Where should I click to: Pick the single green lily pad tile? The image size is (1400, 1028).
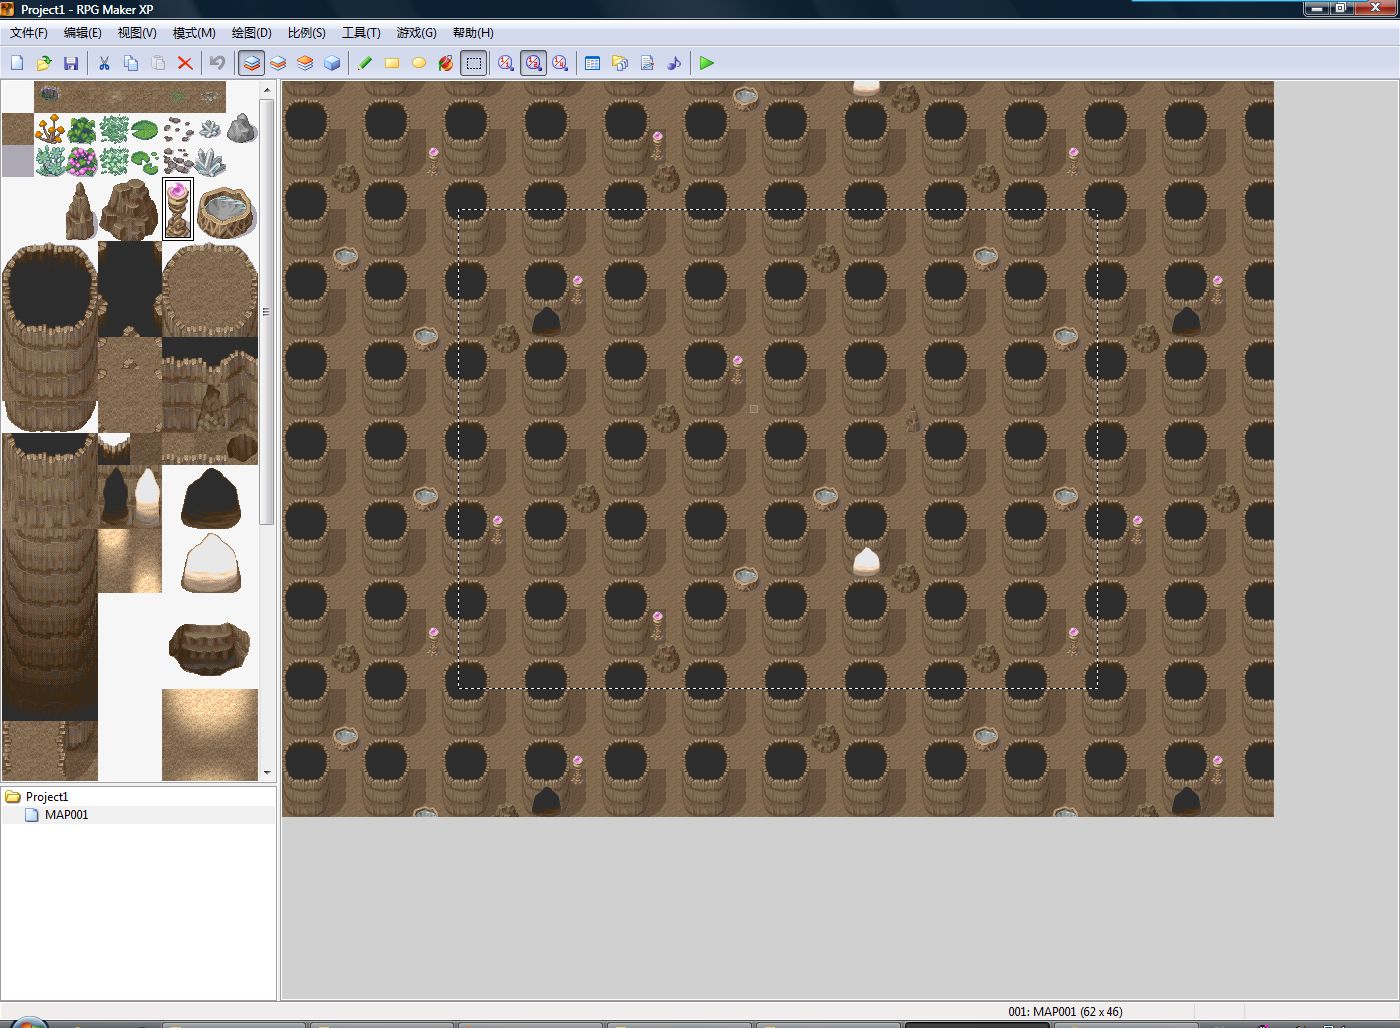pos(146,129)
